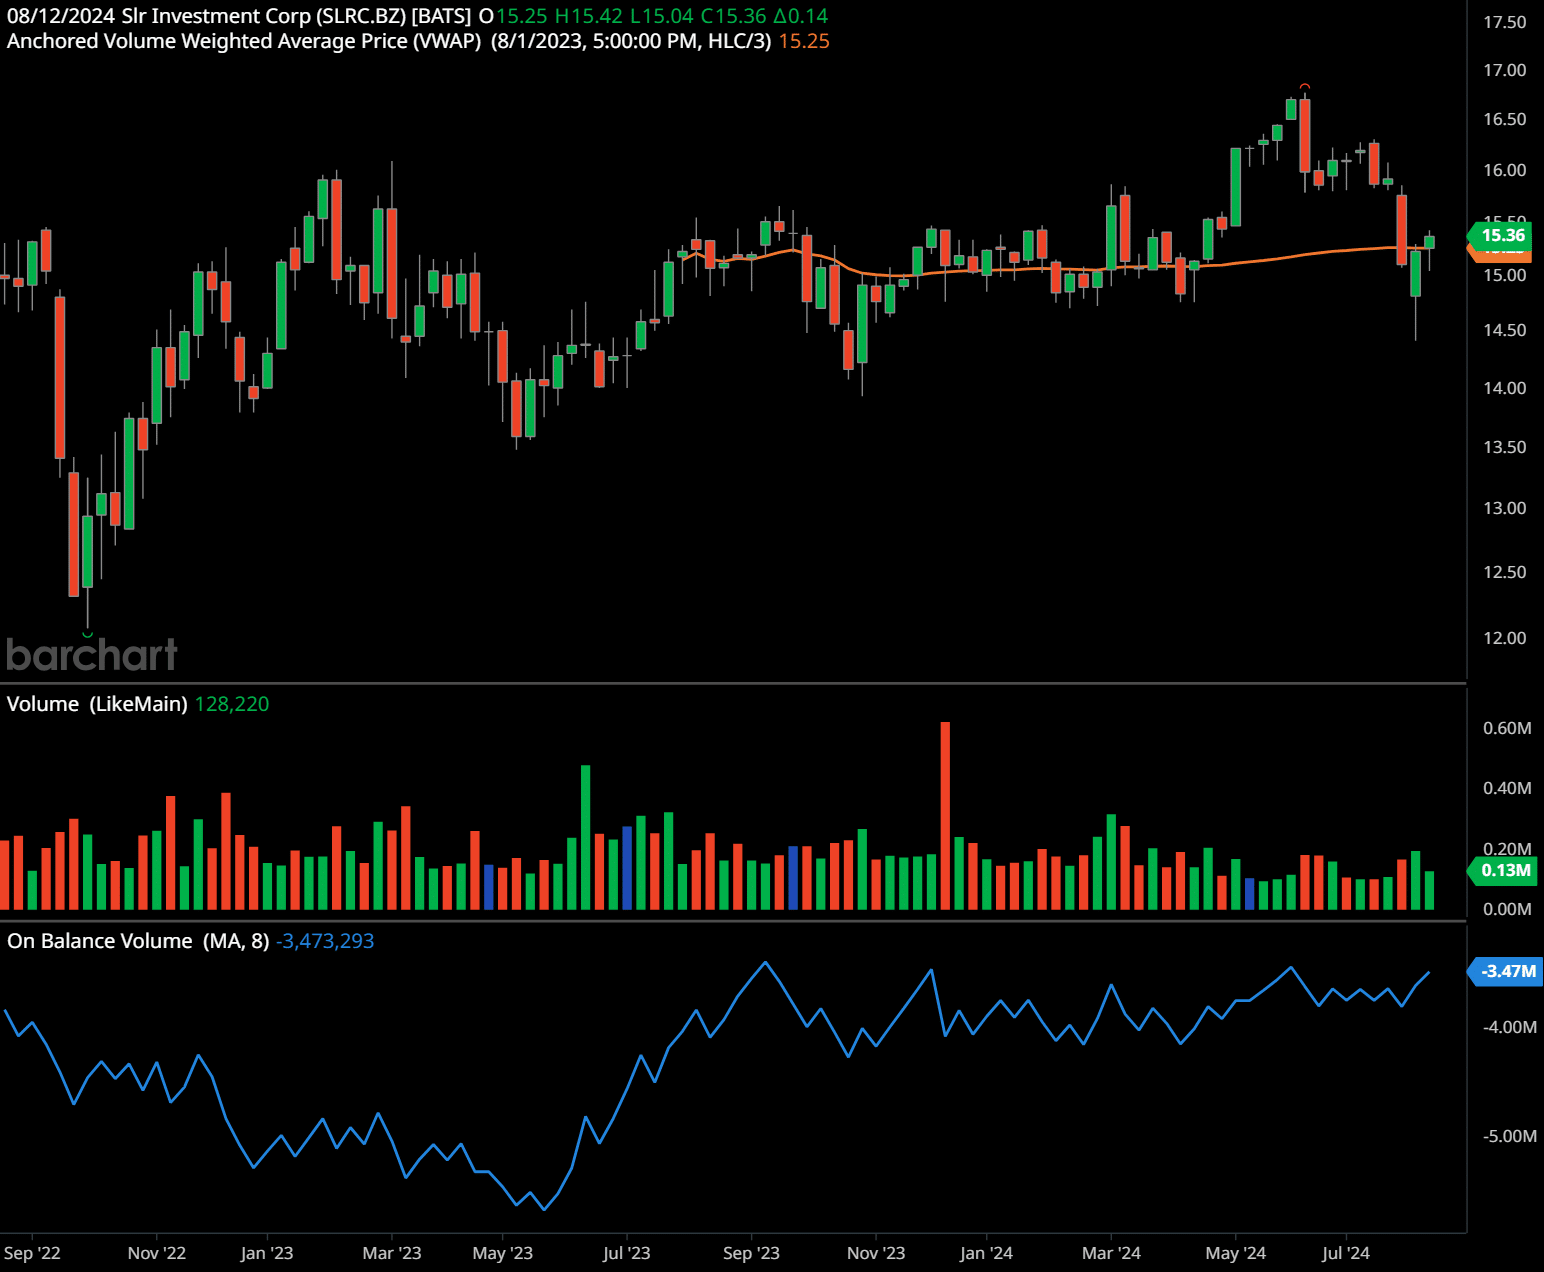The width and height of the screenshot is (1544, 1272).
Task: Click the Mar '23 date axis label
Action: [x=392, y=1253]
